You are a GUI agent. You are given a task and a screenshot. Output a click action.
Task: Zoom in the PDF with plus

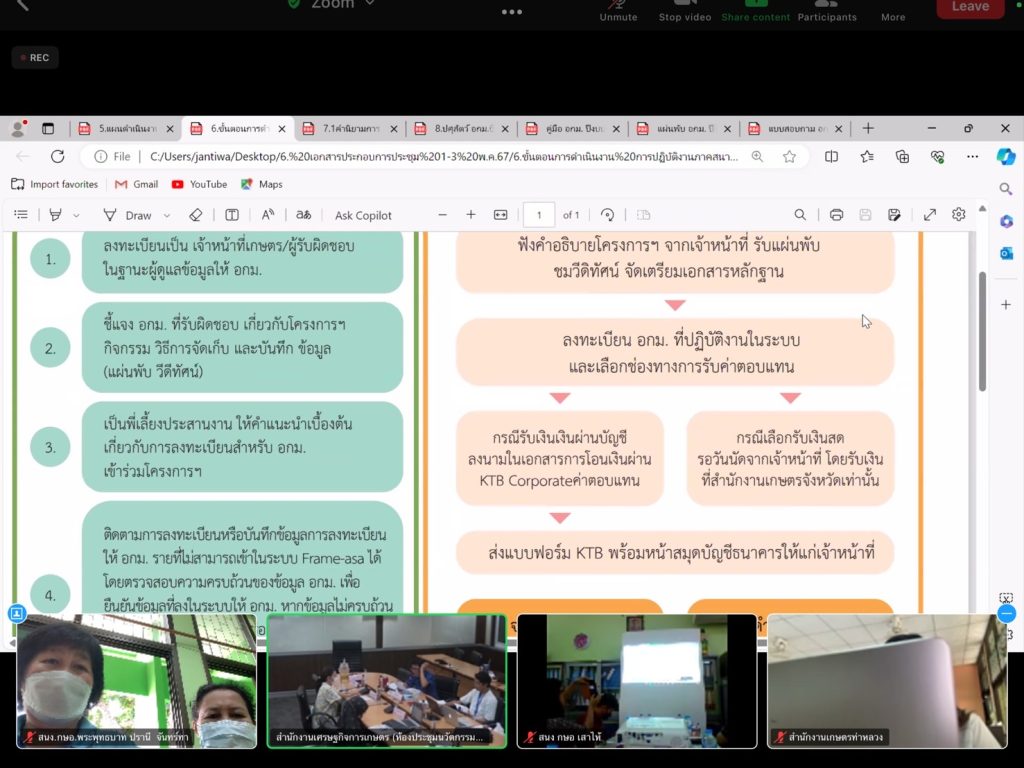(x=471, y=215)
